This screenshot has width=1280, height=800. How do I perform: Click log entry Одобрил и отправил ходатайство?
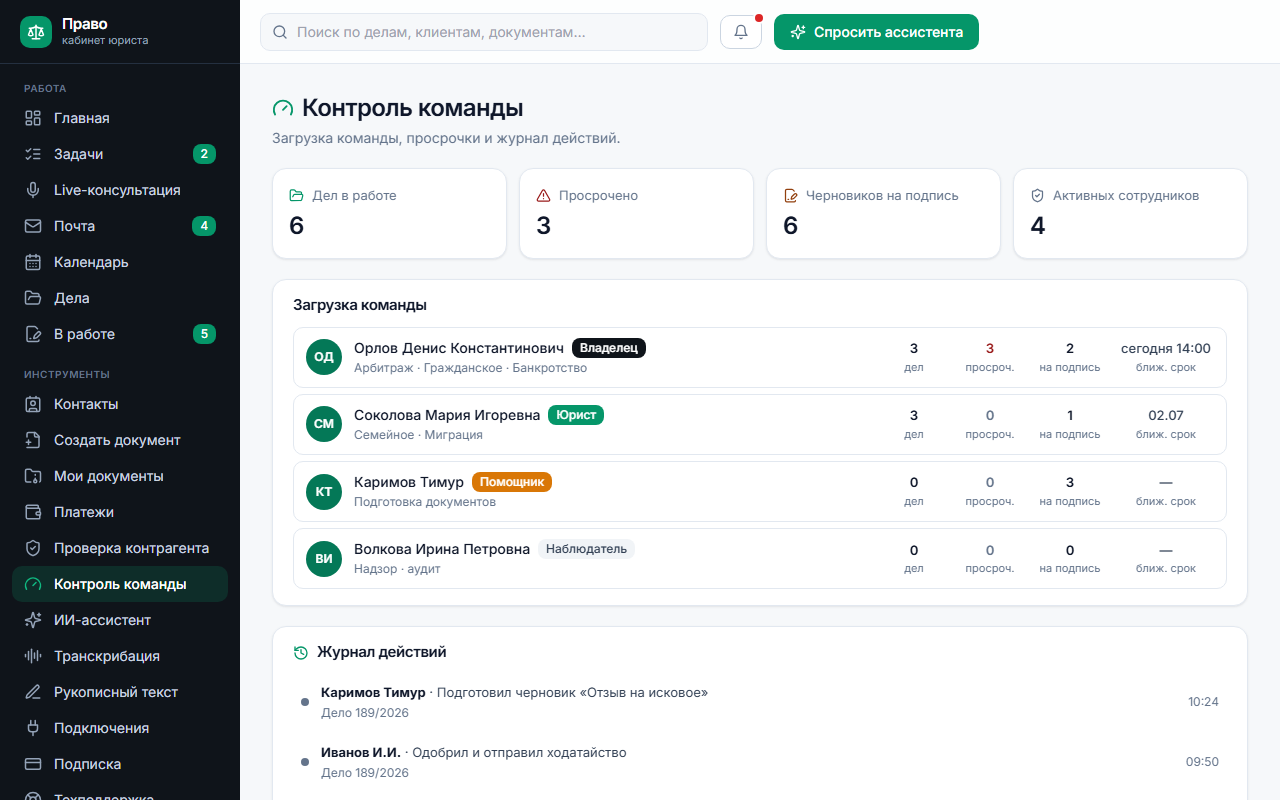point(520,753)
